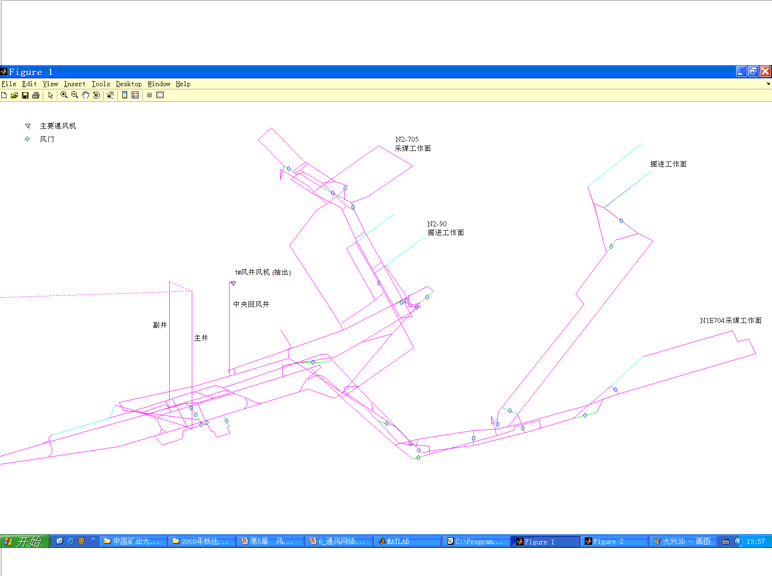This screenshot has height=576, width=772.
Task: Open the Desktop menu
Action: (x=129, y=84)
